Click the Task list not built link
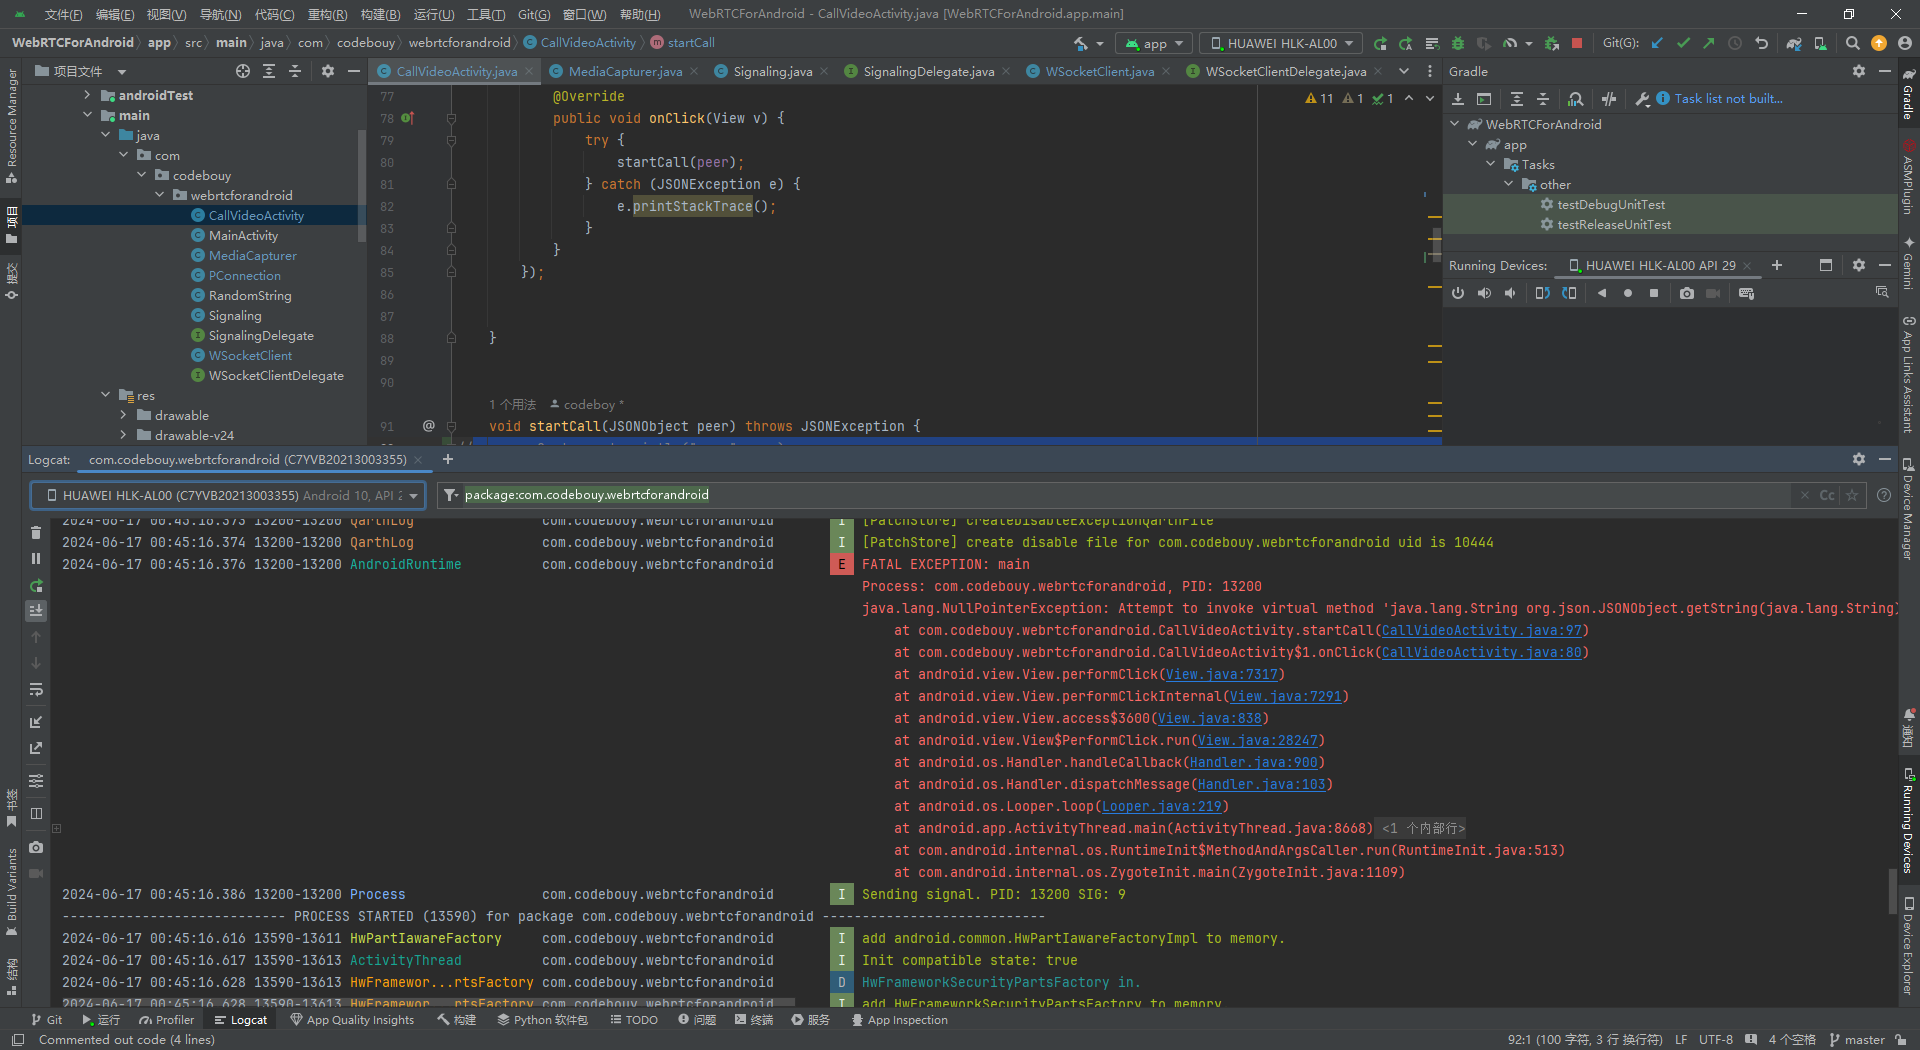1920x1050 pixels. pos(1728,99)
